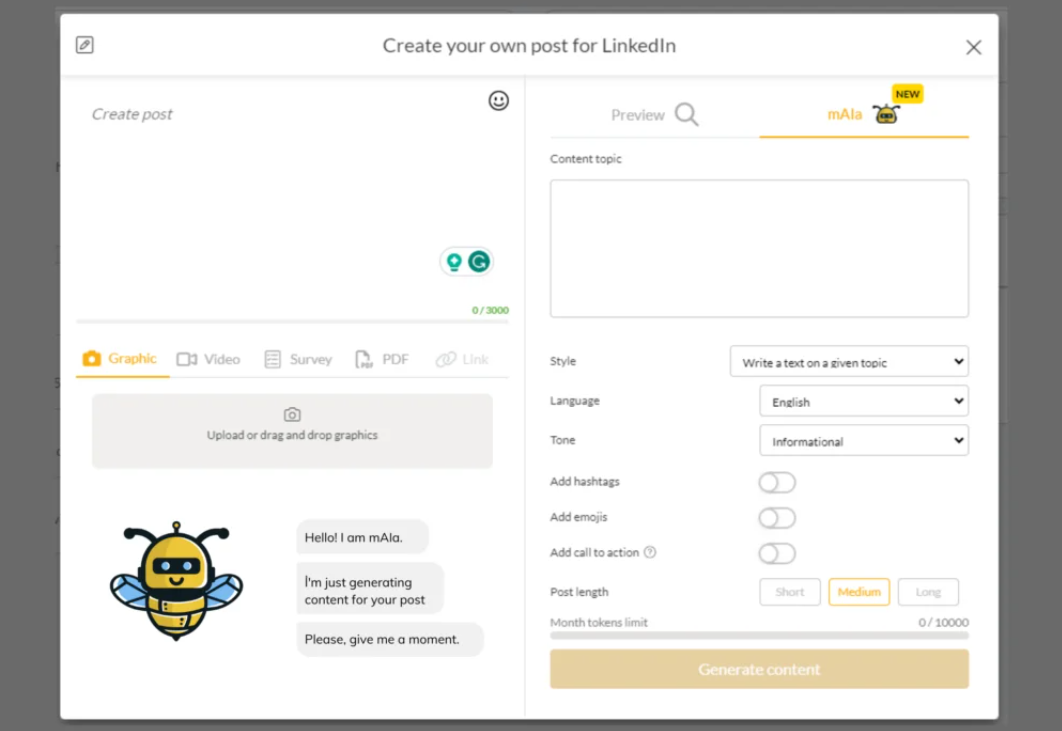
Task: Click the lightbulb suggestion icon
Action: (456, 262)
